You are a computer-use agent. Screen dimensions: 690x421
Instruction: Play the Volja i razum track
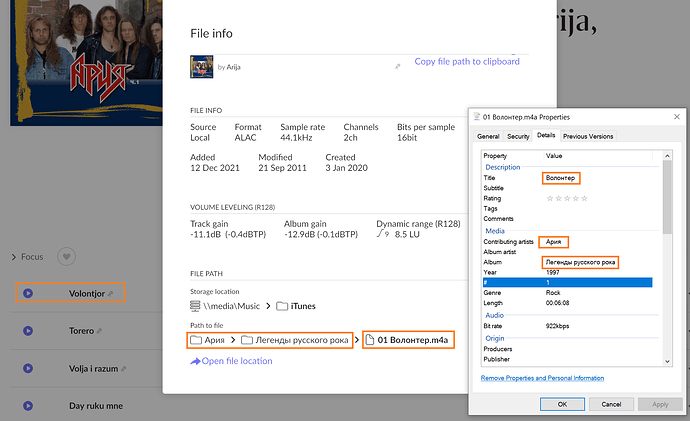click(x=28, y=368)
